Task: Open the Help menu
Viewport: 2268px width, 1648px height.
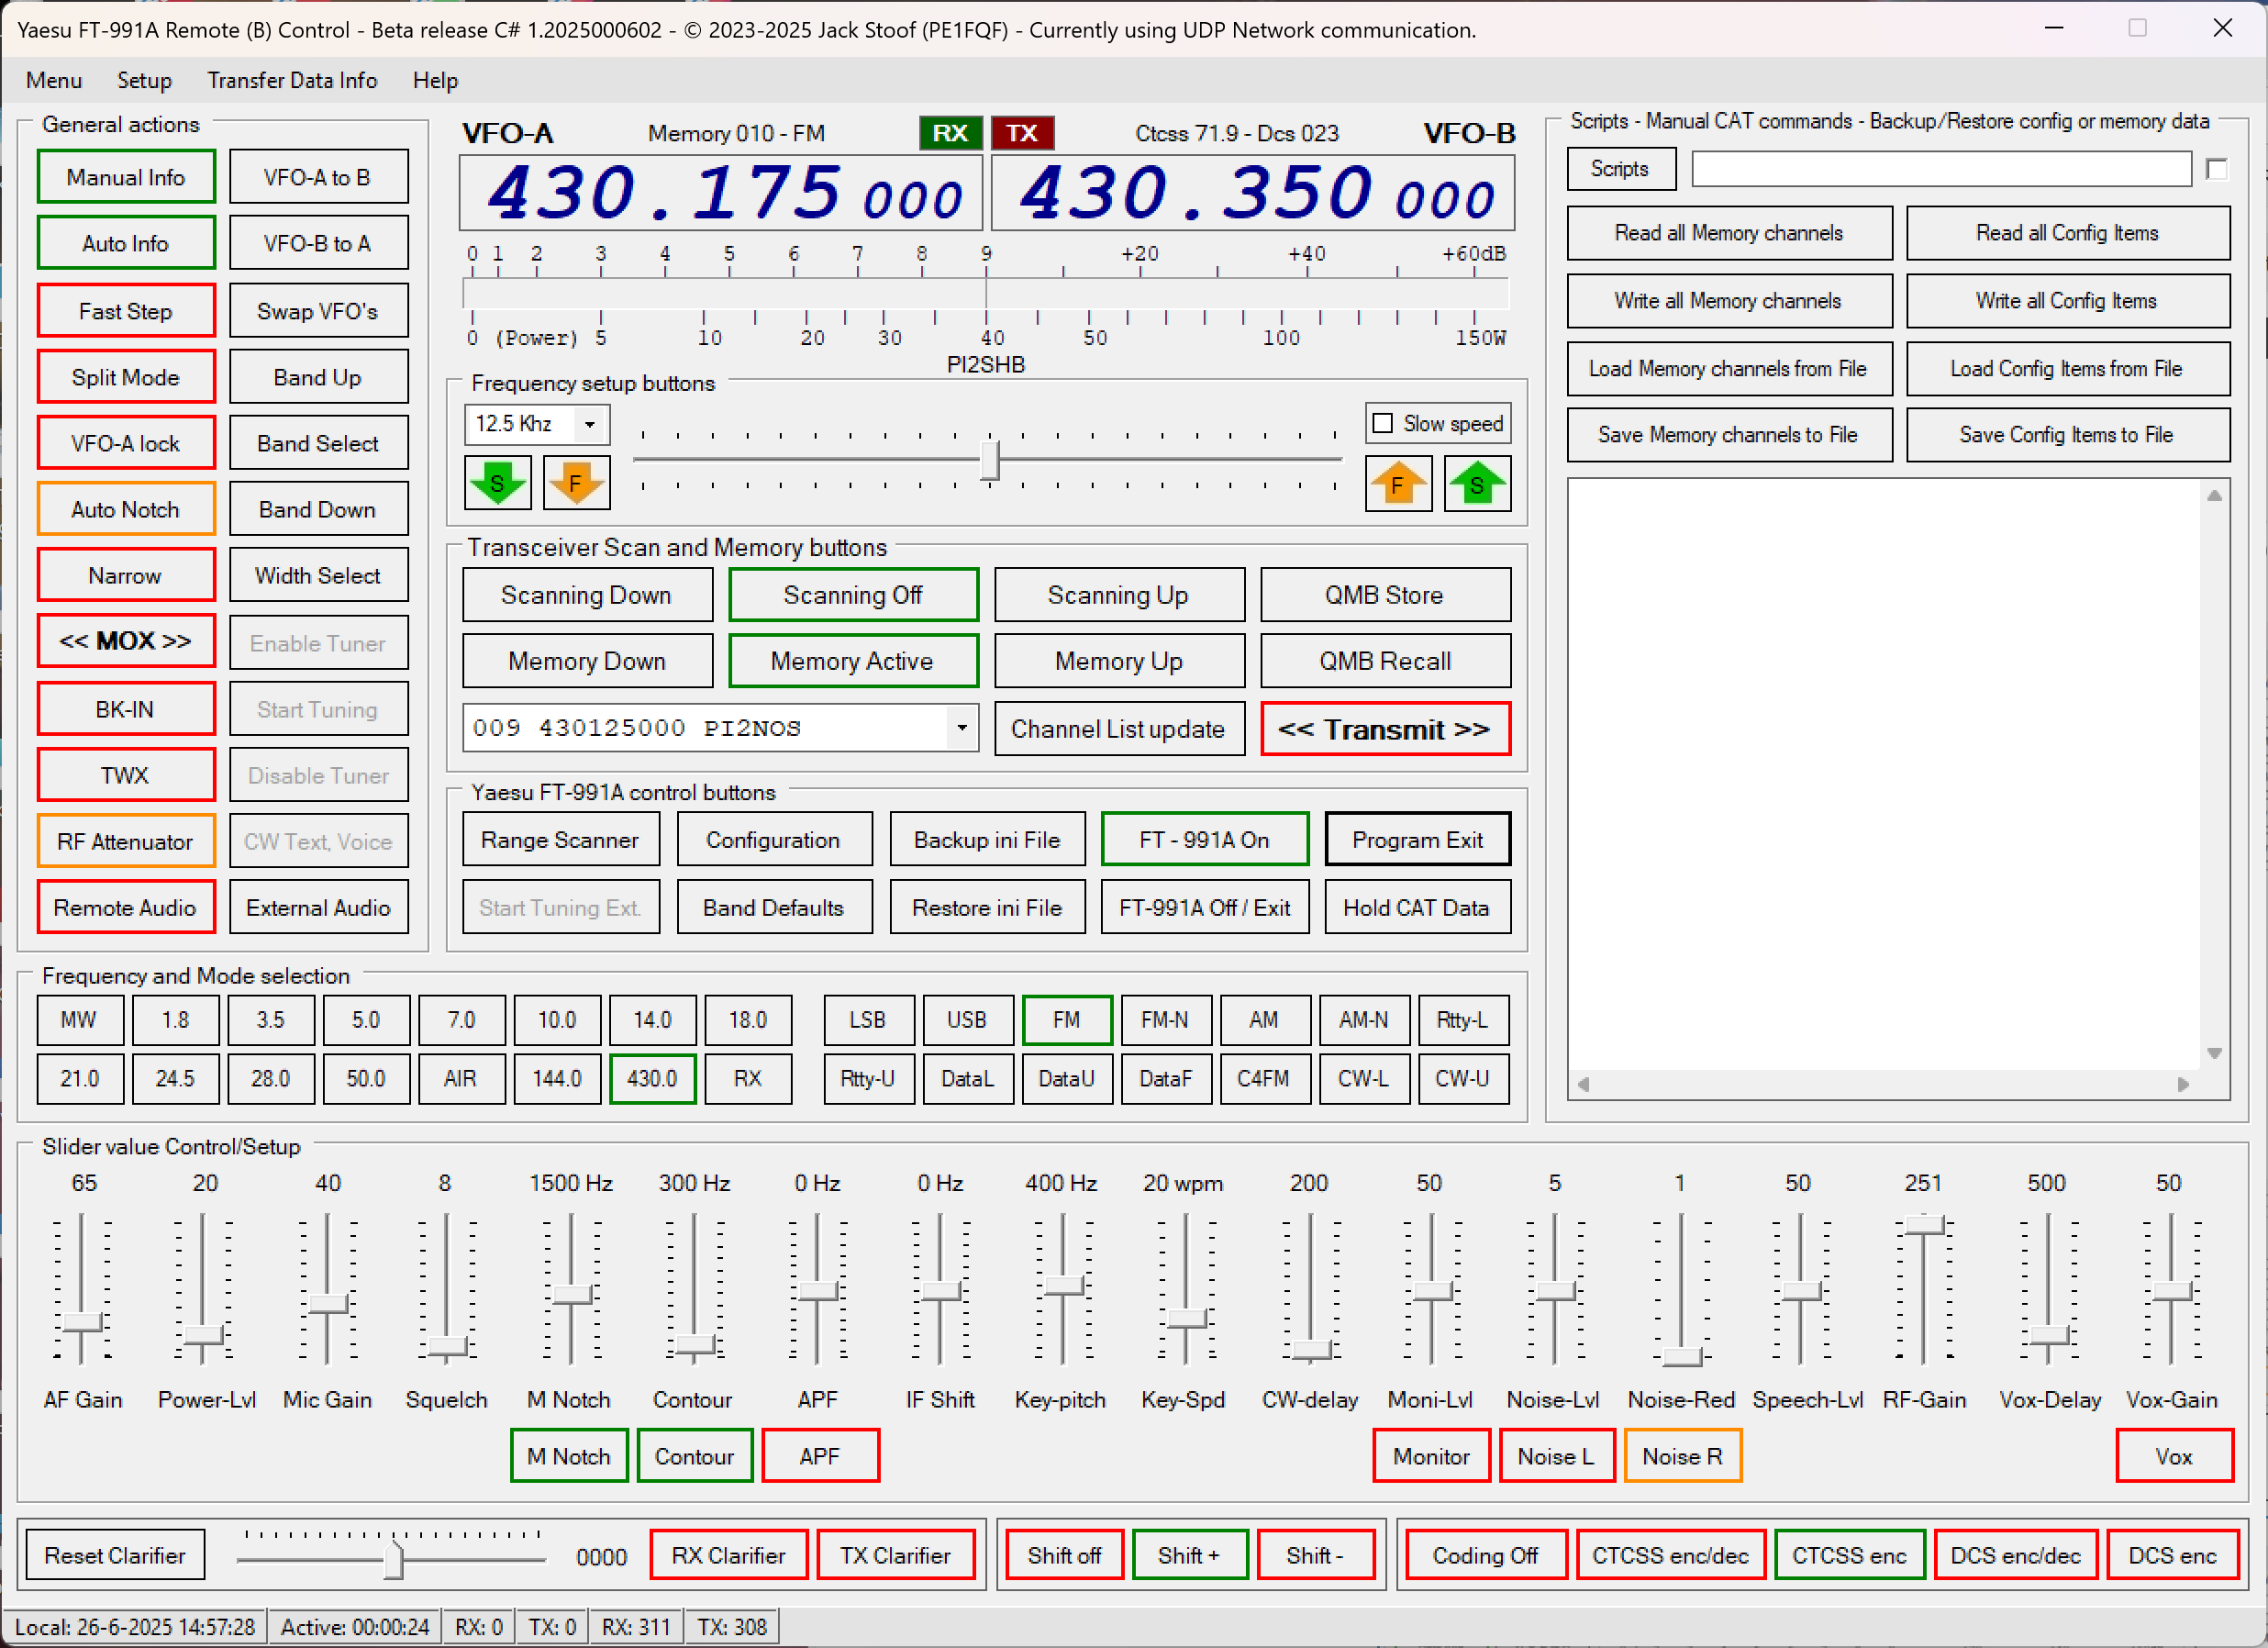Action: pyautogui.click(x=435, y=80)
